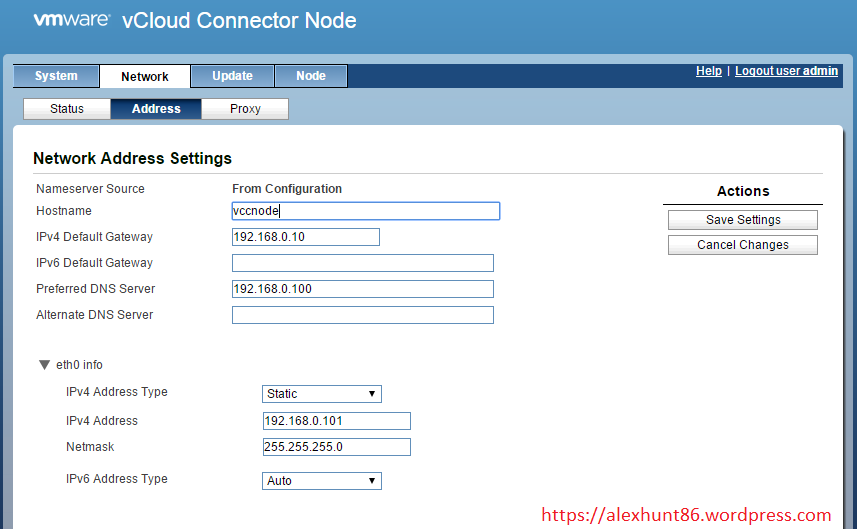Click the empty IPv6 Default Gateway field
857x529 pixels.
(x=362, y=263)
